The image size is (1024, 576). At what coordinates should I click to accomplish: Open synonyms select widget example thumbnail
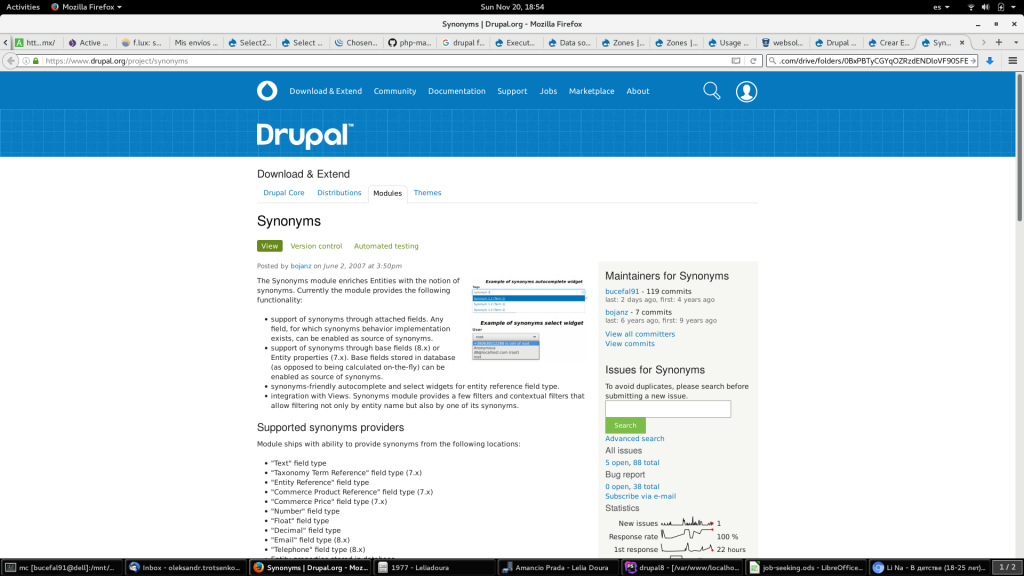[528, 340]
